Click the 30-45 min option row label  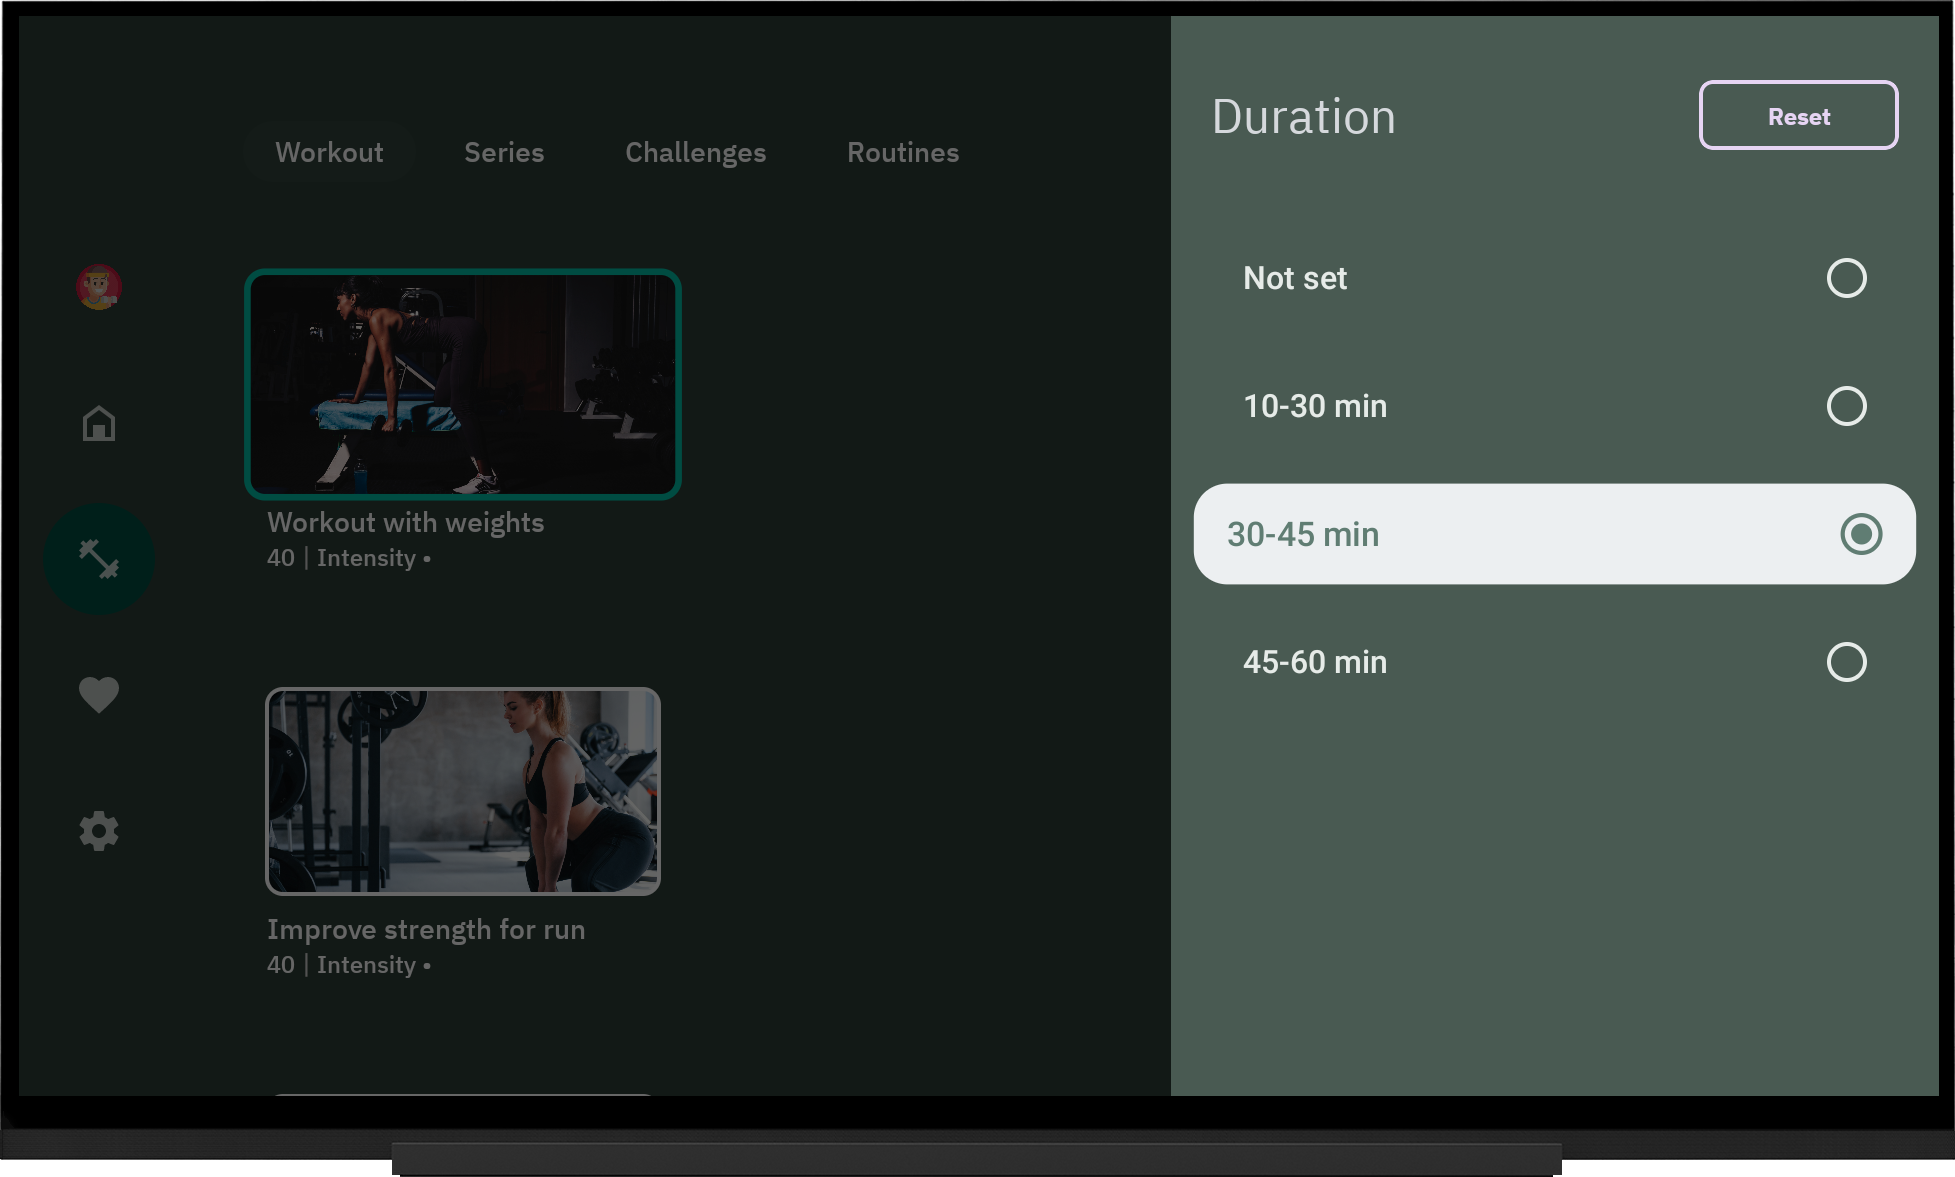1302,535
